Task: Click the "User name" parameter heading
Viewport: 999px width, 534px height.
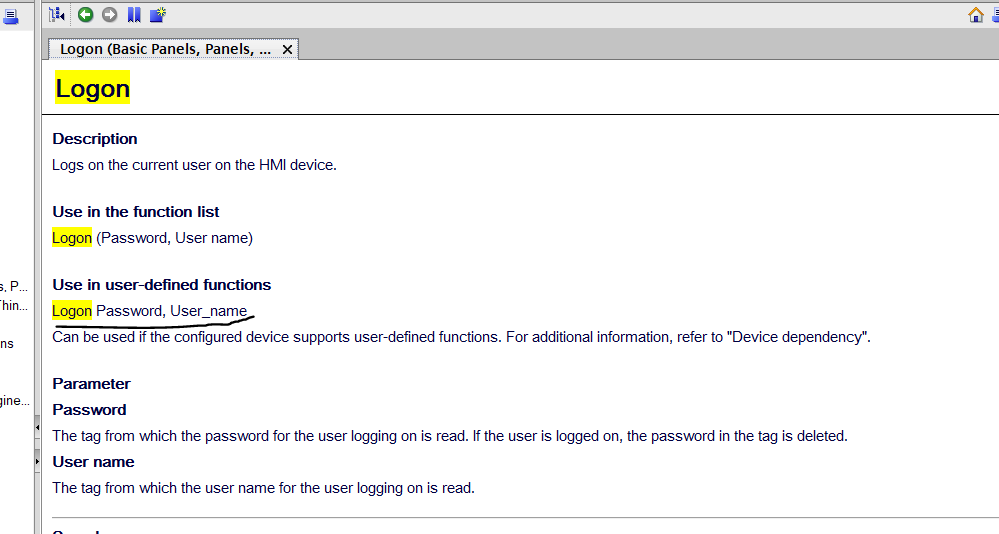Action: pyautogui.click(x=93, y=462)
